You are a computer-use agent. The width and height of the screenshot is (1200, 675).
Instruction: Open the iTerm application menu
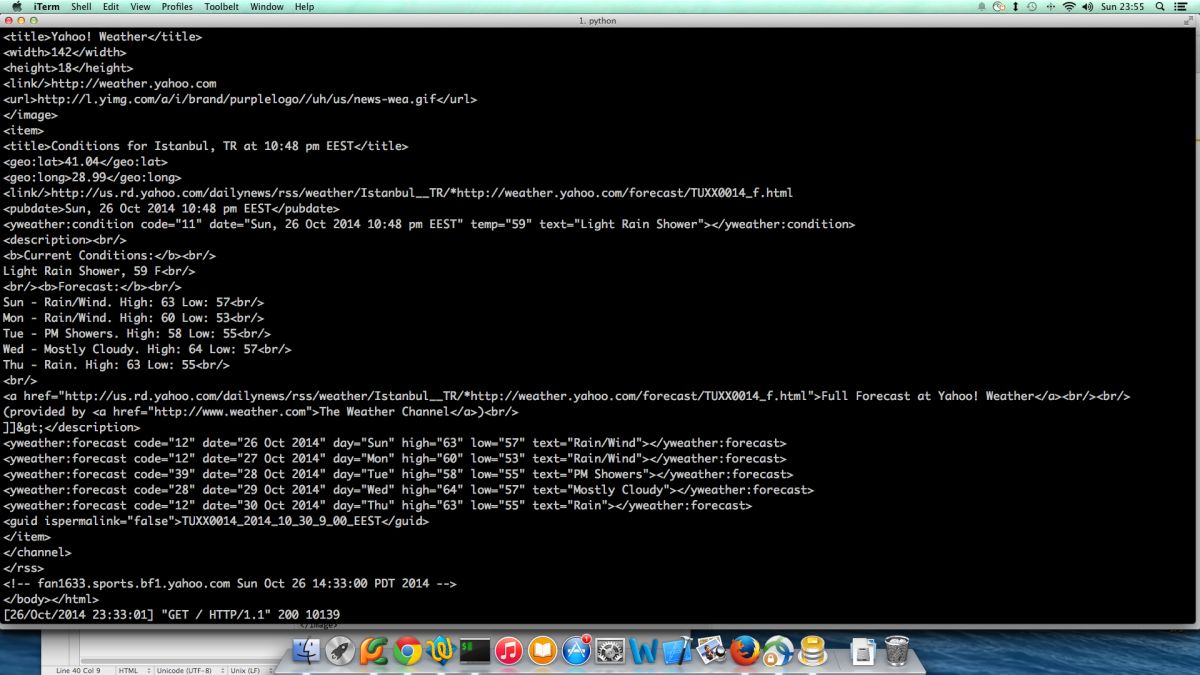pyautogui.click(x=47, y=6)
